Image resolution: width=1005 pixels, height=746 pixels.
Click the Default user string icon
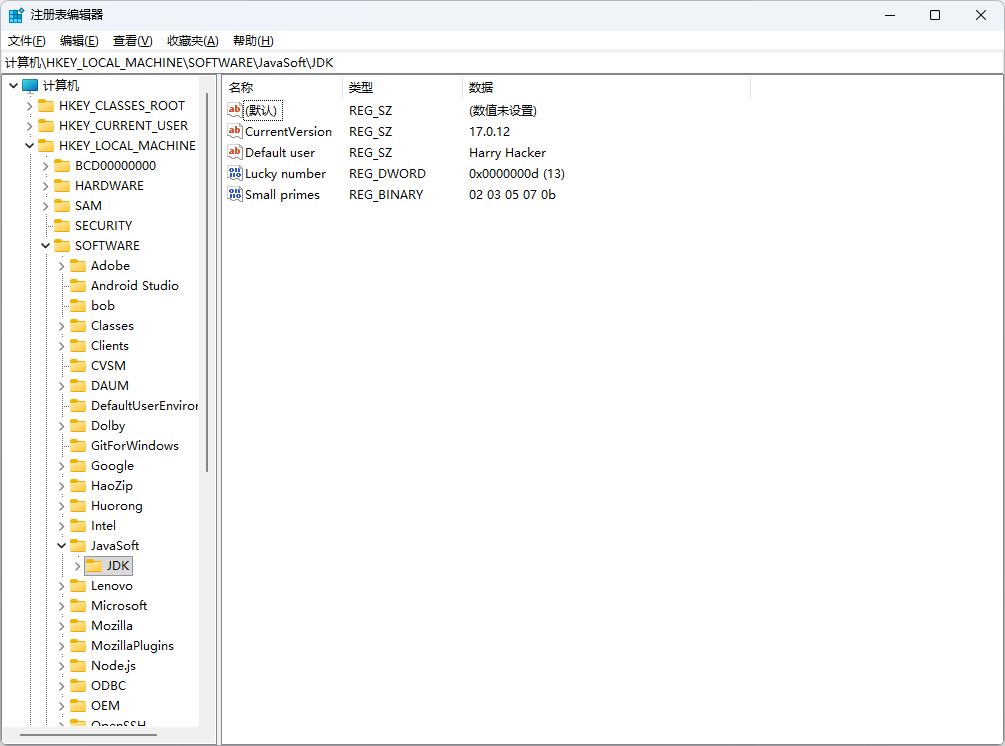pyautogui.click(x=235, y=153)
